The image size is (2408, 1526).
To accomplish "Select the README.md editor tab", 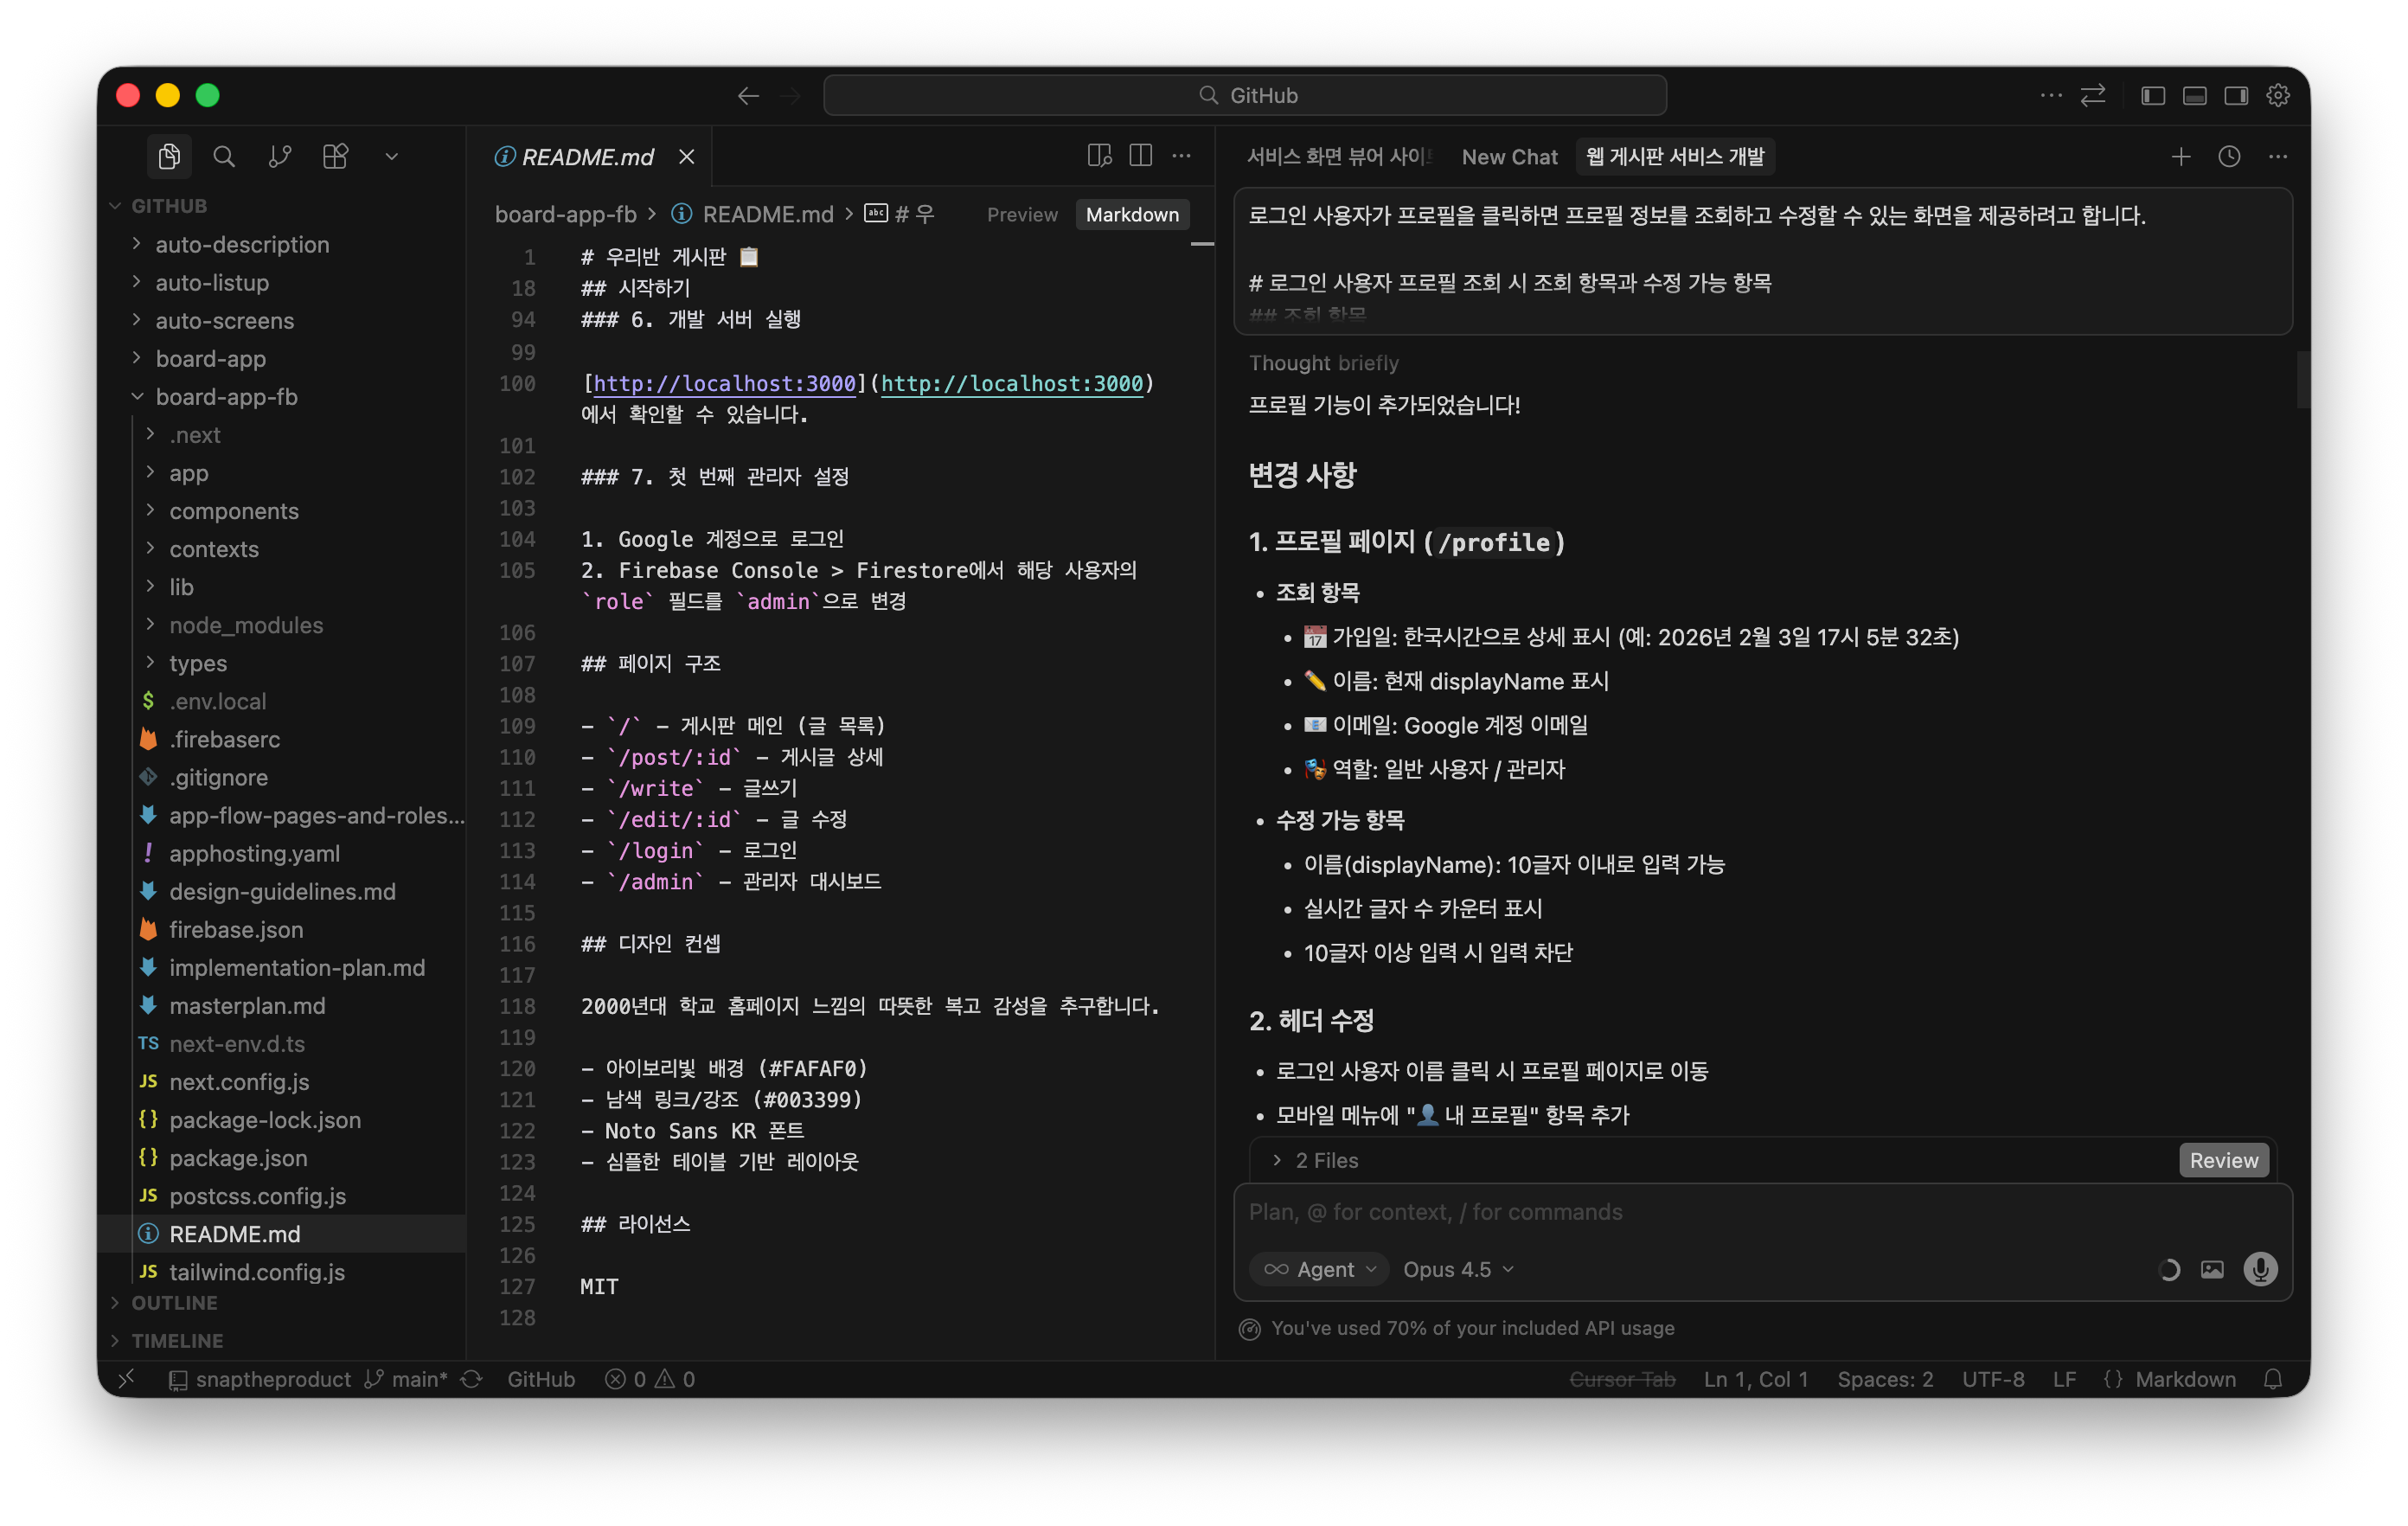I will tap(587, 156).
